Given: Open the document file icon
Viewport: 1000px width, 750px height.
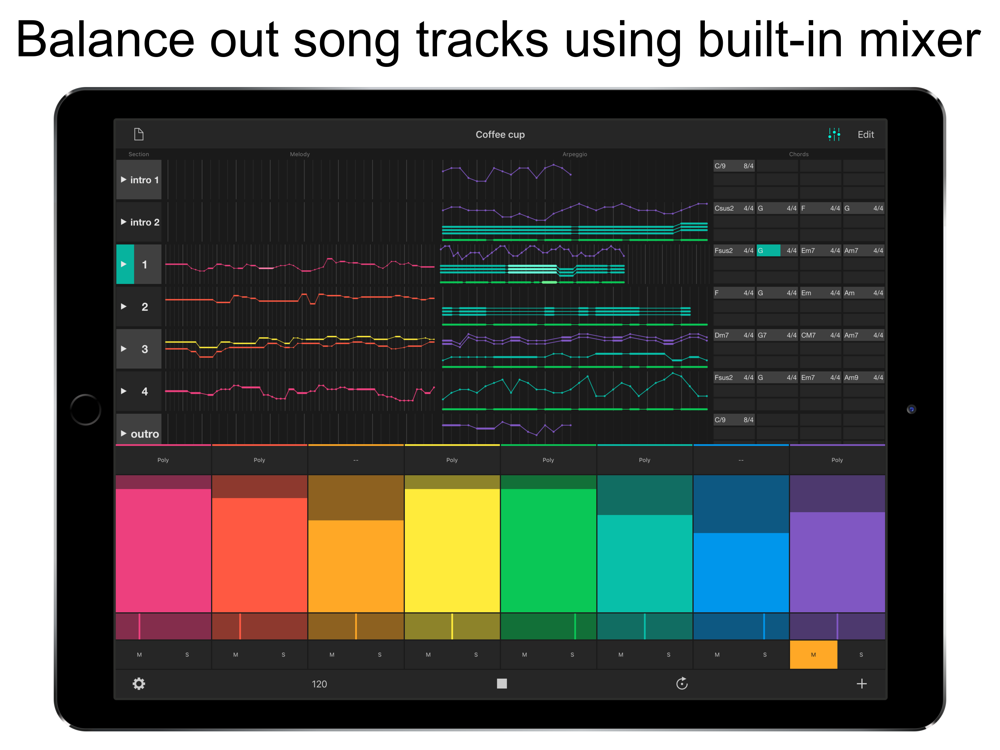Looking at the screenshot, I should click(138, 134).
